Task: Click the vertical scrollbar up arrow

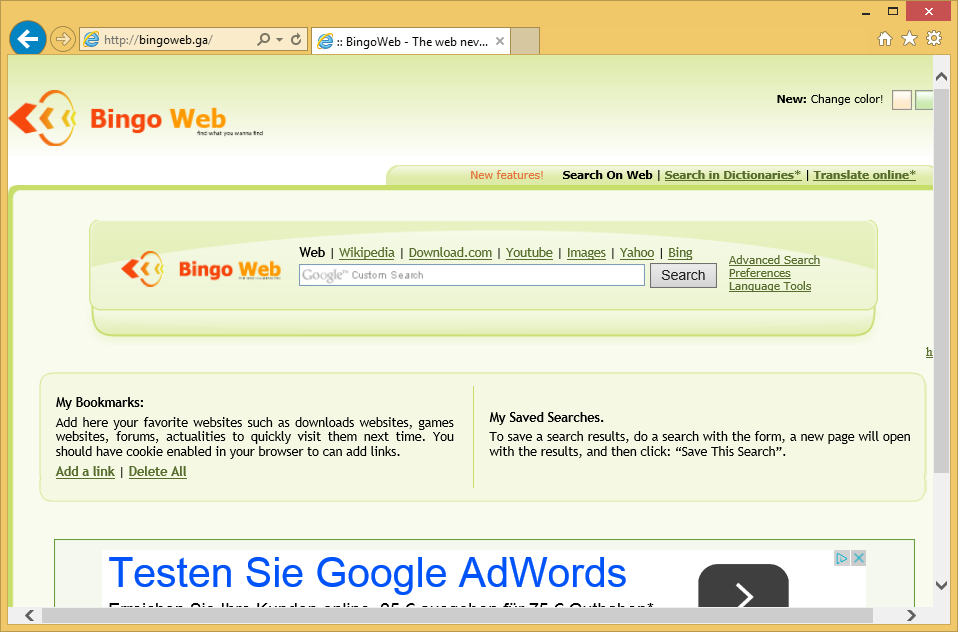Action: point(941,76)
